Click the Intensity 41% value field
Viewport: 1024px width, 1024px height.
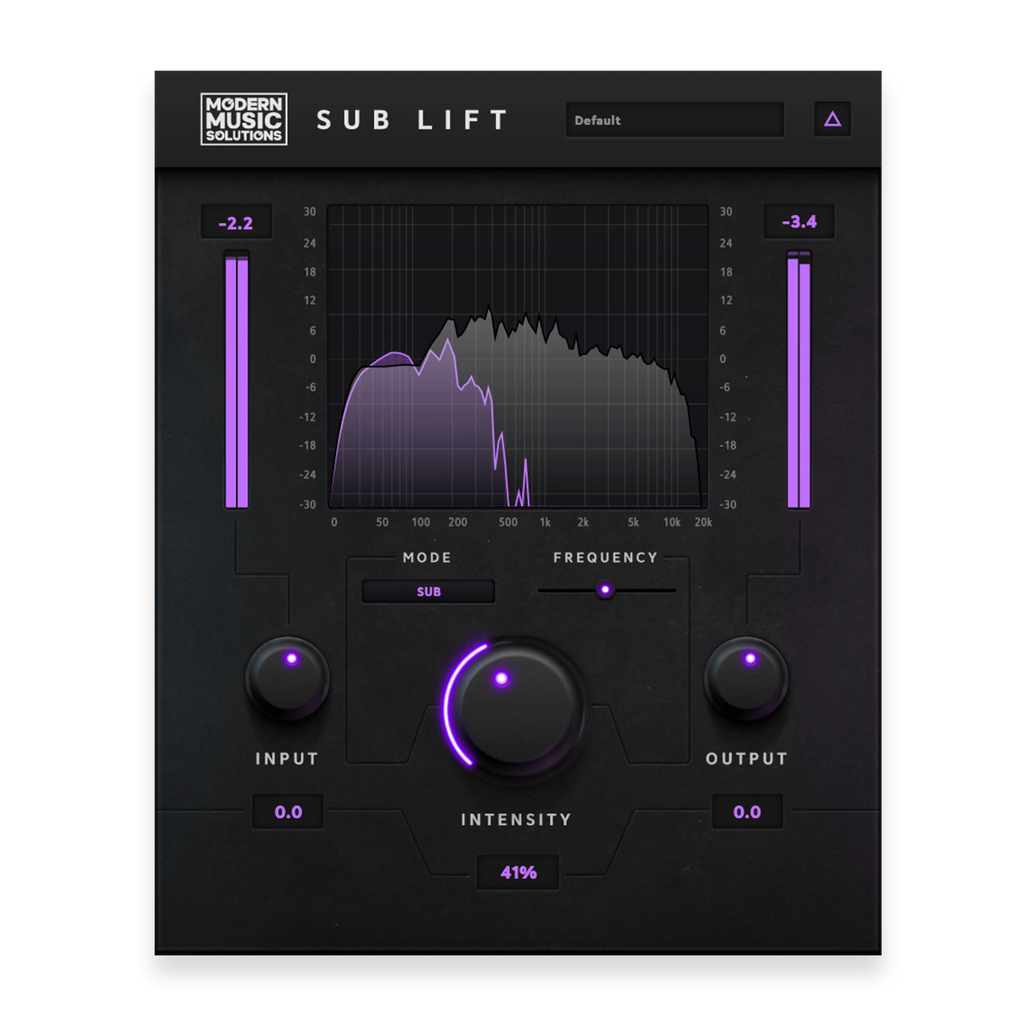pyautogui.click(x=518, y=872)
